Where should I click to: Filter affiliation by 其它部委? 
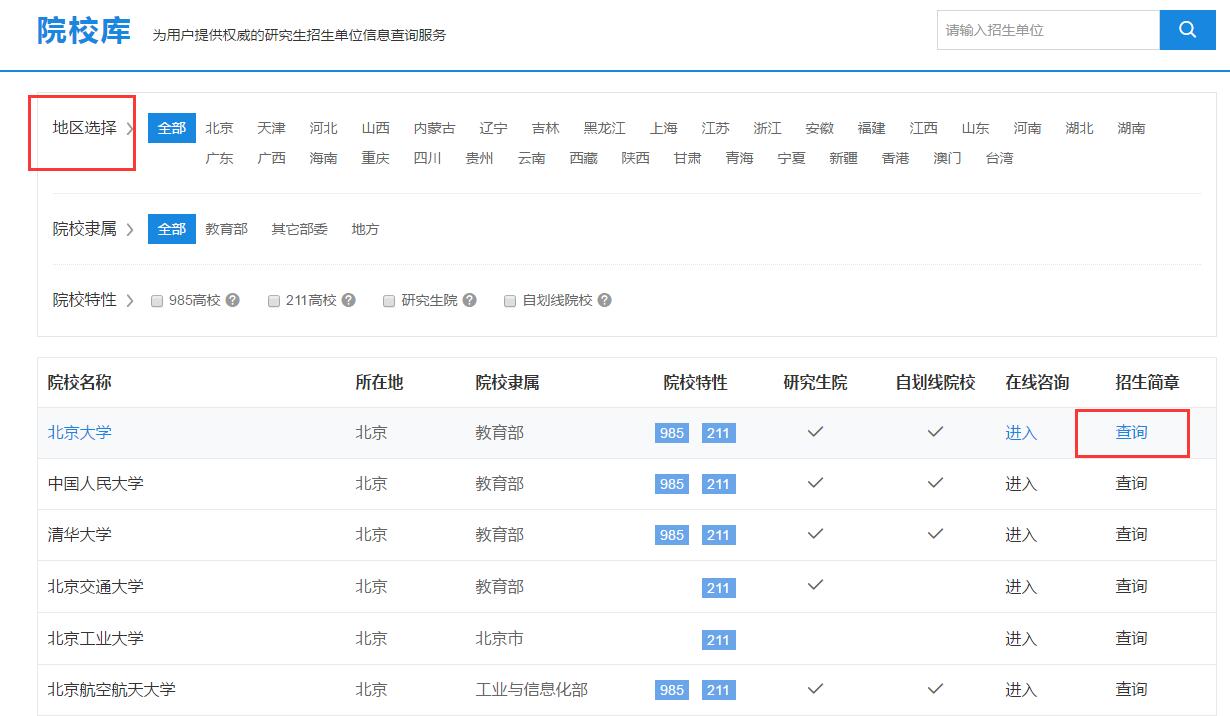coord(300,229)
